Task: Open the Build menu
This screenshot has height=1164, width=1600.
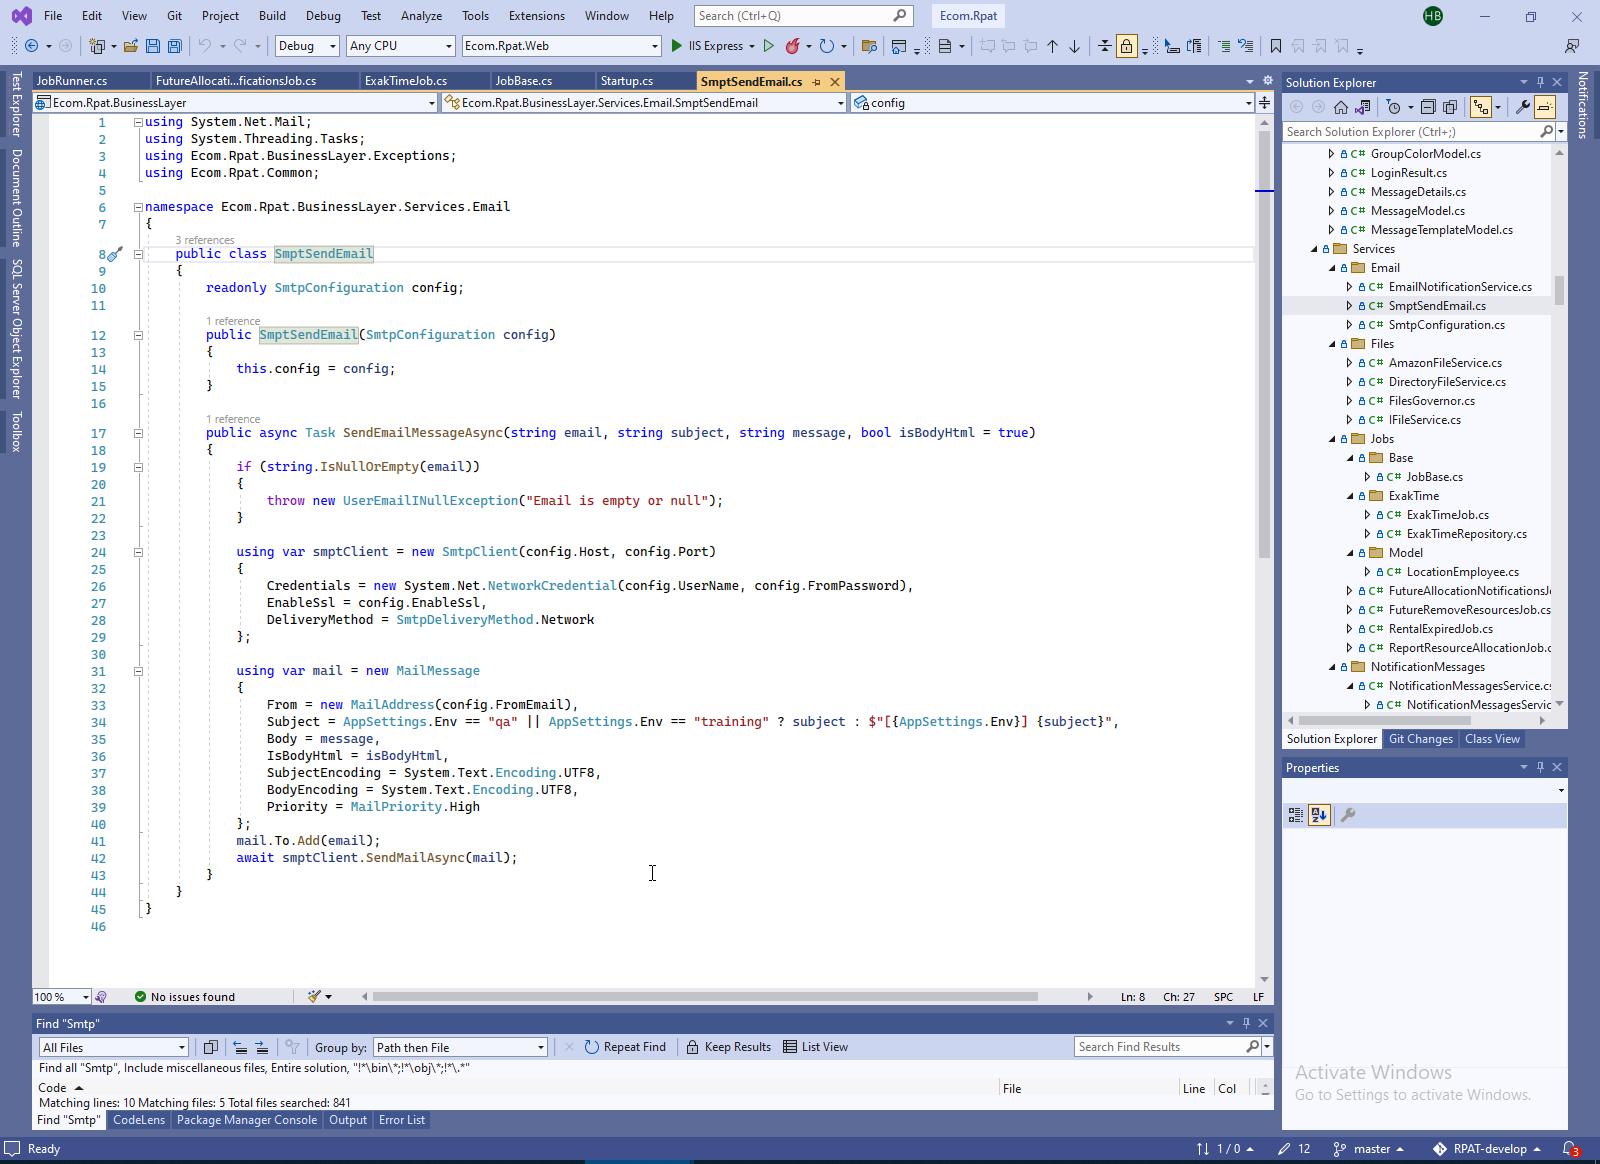Action: 272,16
